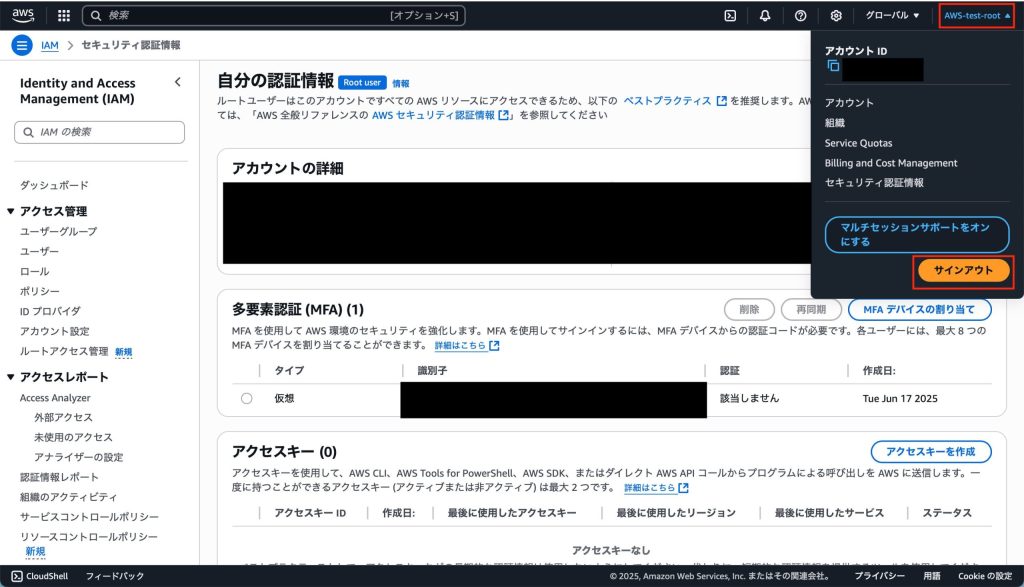Viewport: 1024px width, 587px height.
Task: Open the services grid menu icon
Action: tap(63, 16)
